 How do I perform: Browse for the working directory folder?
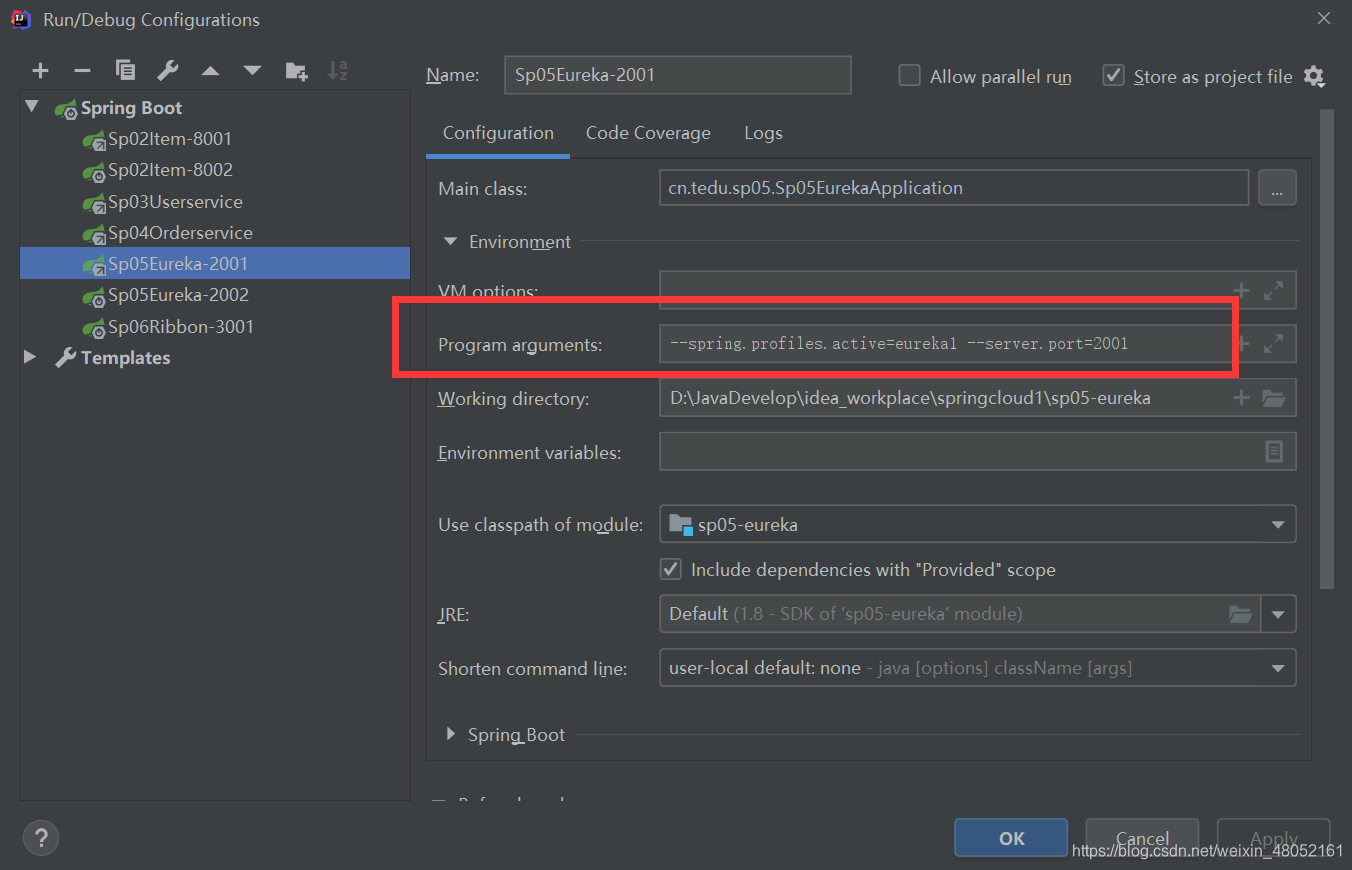point(1273,398)
